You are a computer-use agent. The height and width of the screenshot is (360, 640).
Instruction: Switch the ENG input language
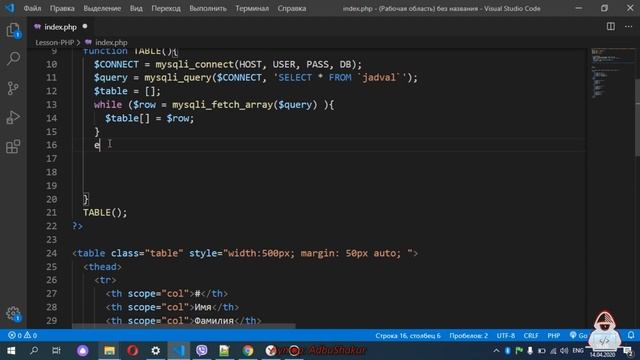tap(578, 351)
